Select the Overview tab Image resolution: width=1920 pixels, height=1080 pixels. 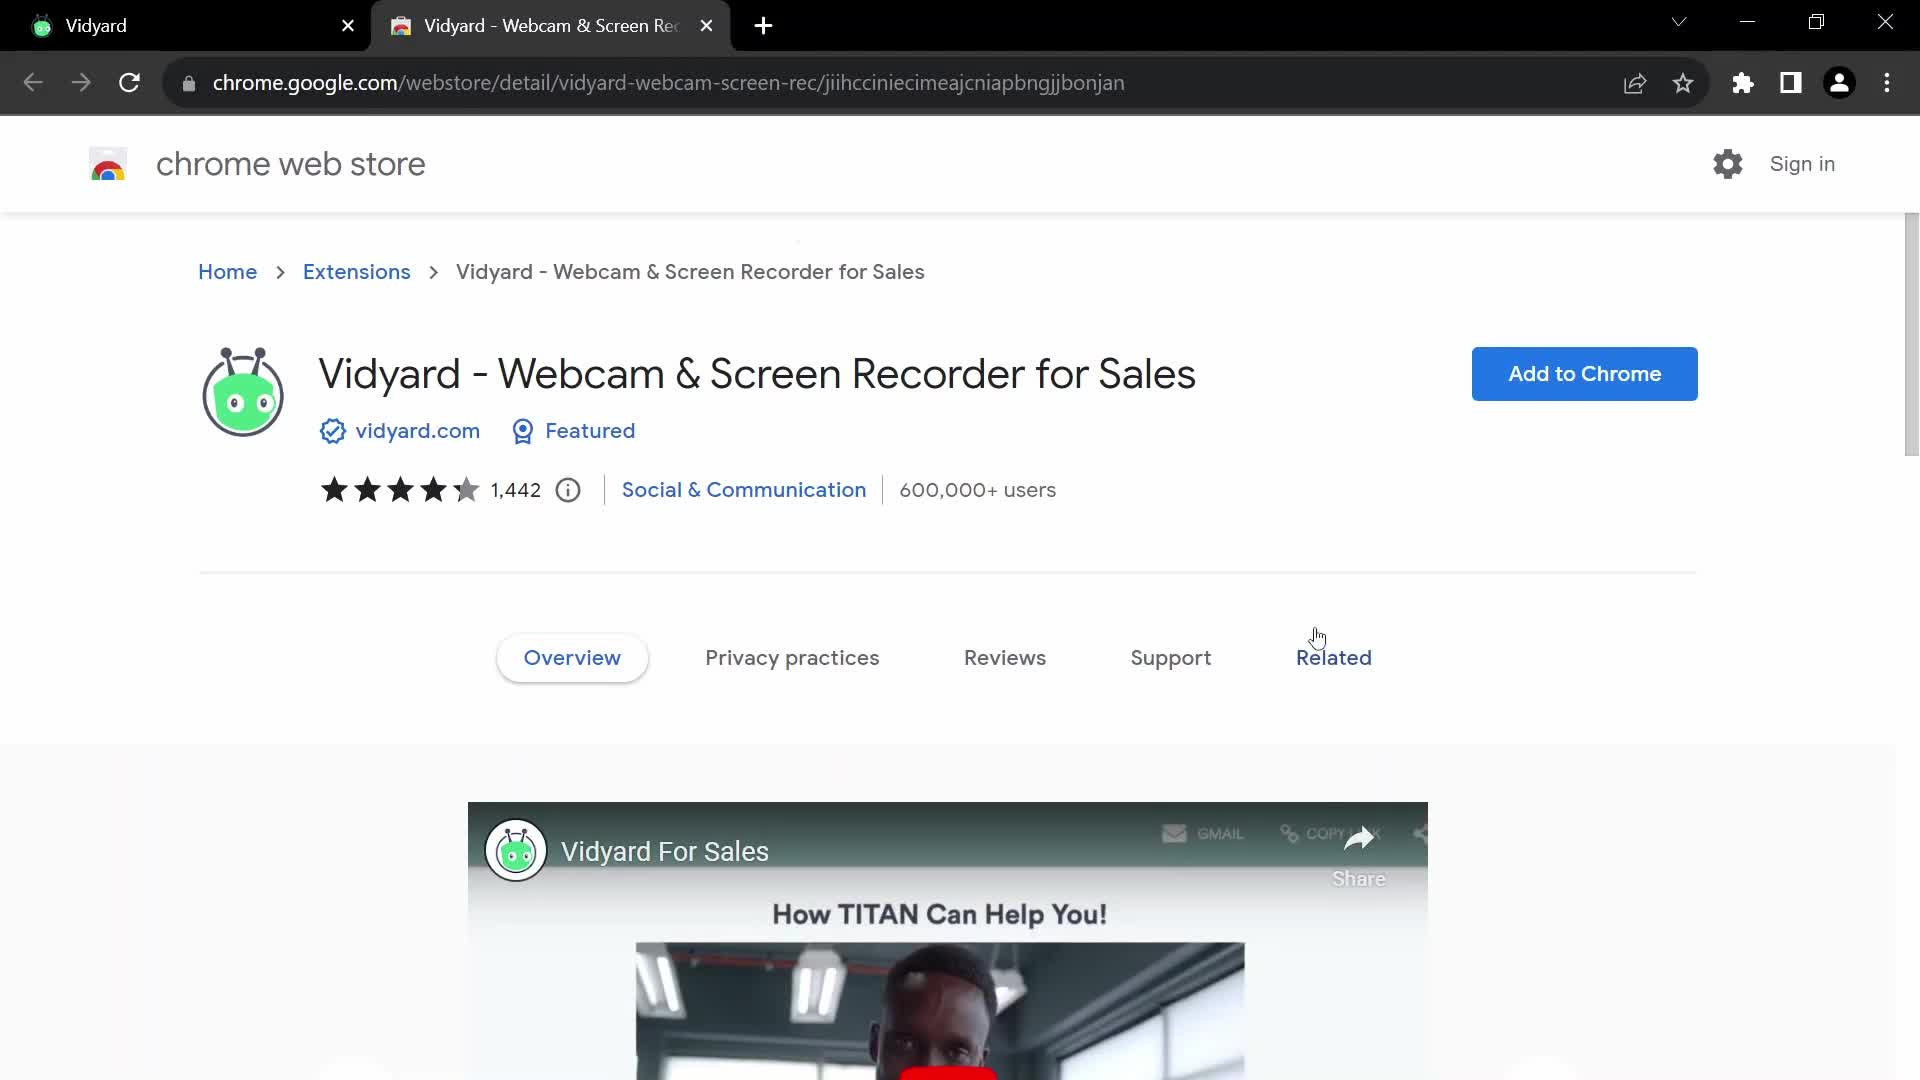pyautogui.click(x=572, y=658)
